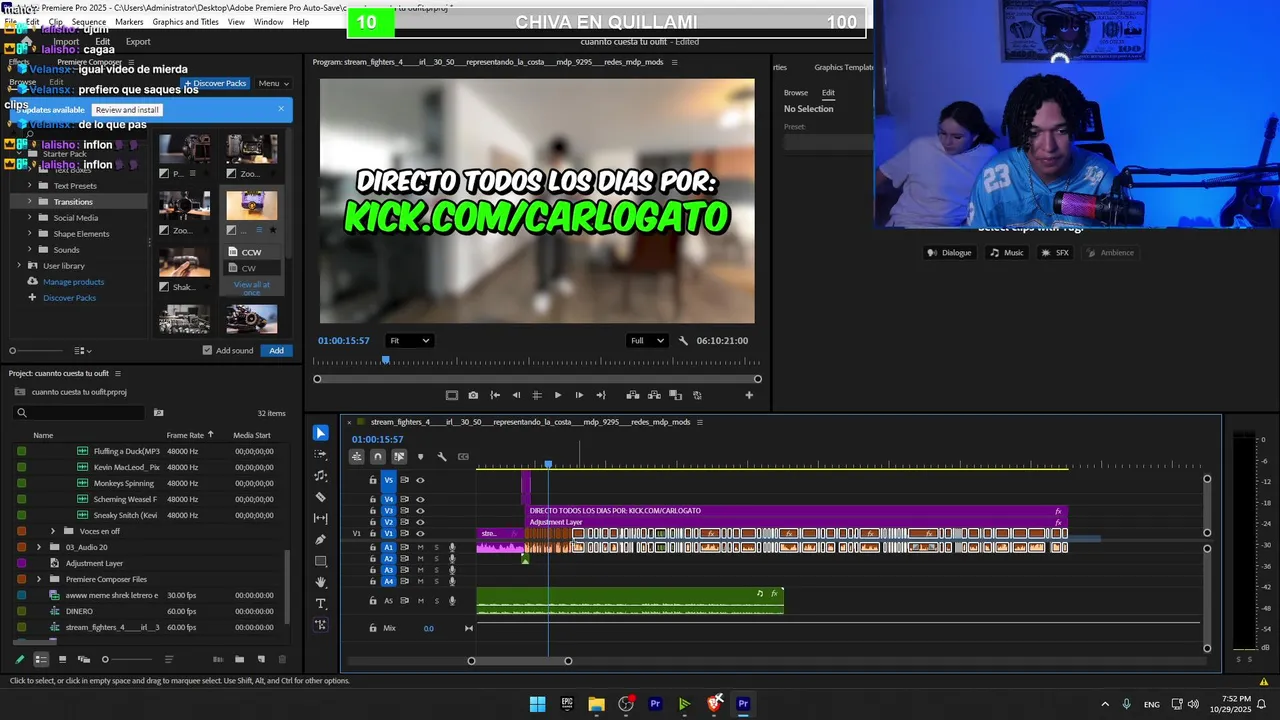Image resolution: width=1280 pixels, height=720 pixels.
Task: Open the Premiere Composer Menu dropdown
Action: tap(273, 84)
